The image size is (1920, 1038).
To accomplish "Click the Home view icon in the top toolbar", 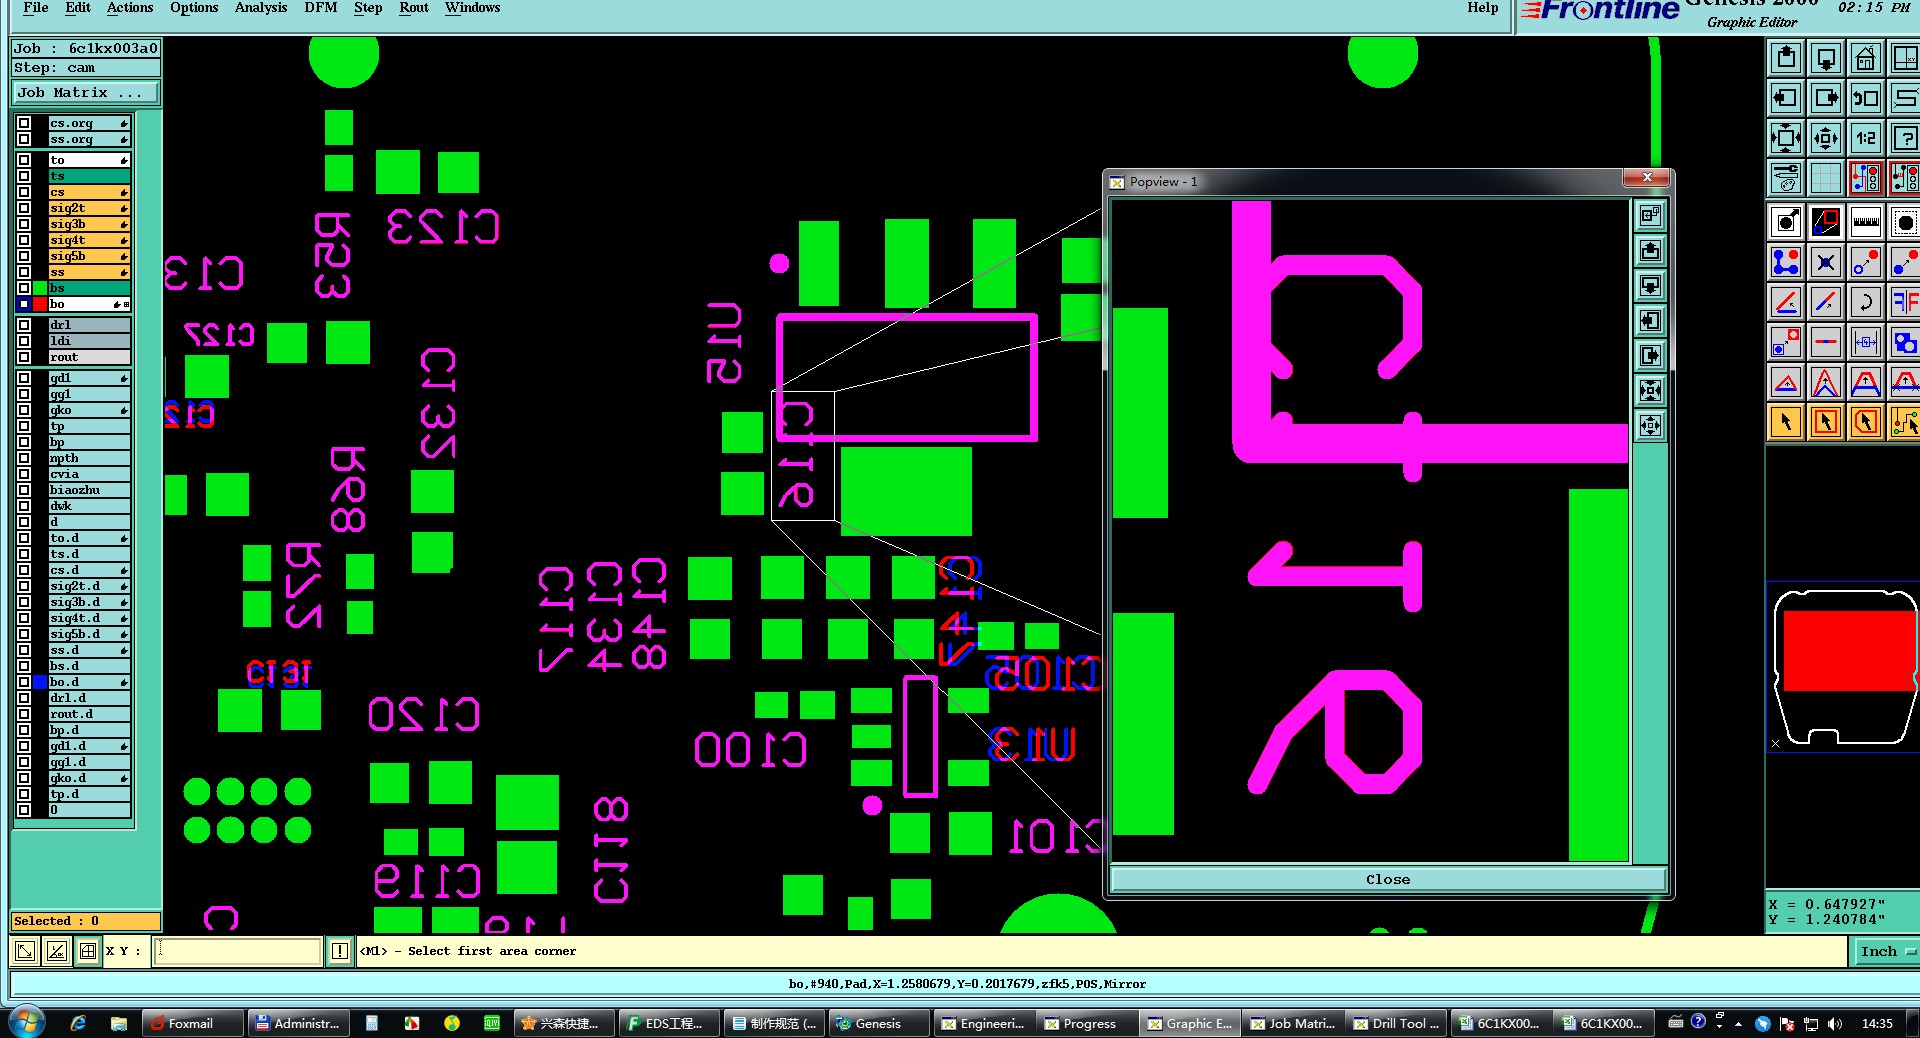I will (1865, 59).
